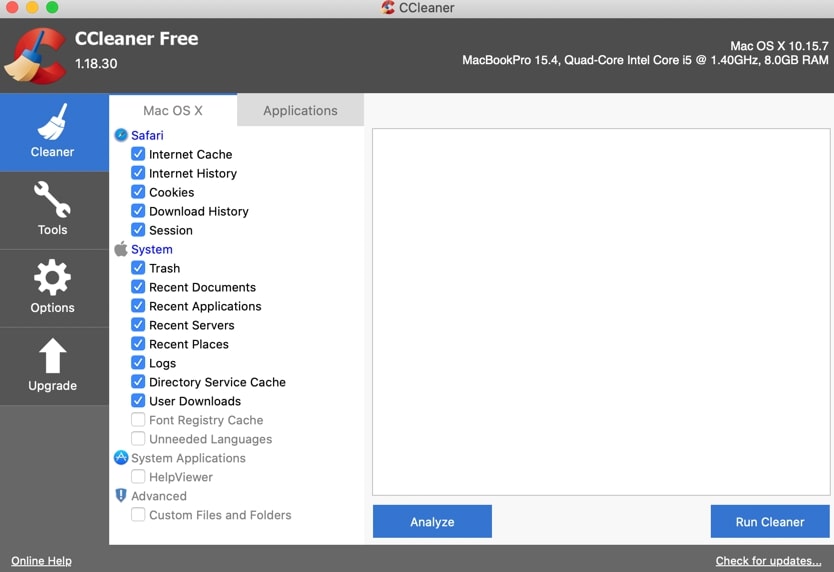Select the System Applications category label

tap(188, 458)
